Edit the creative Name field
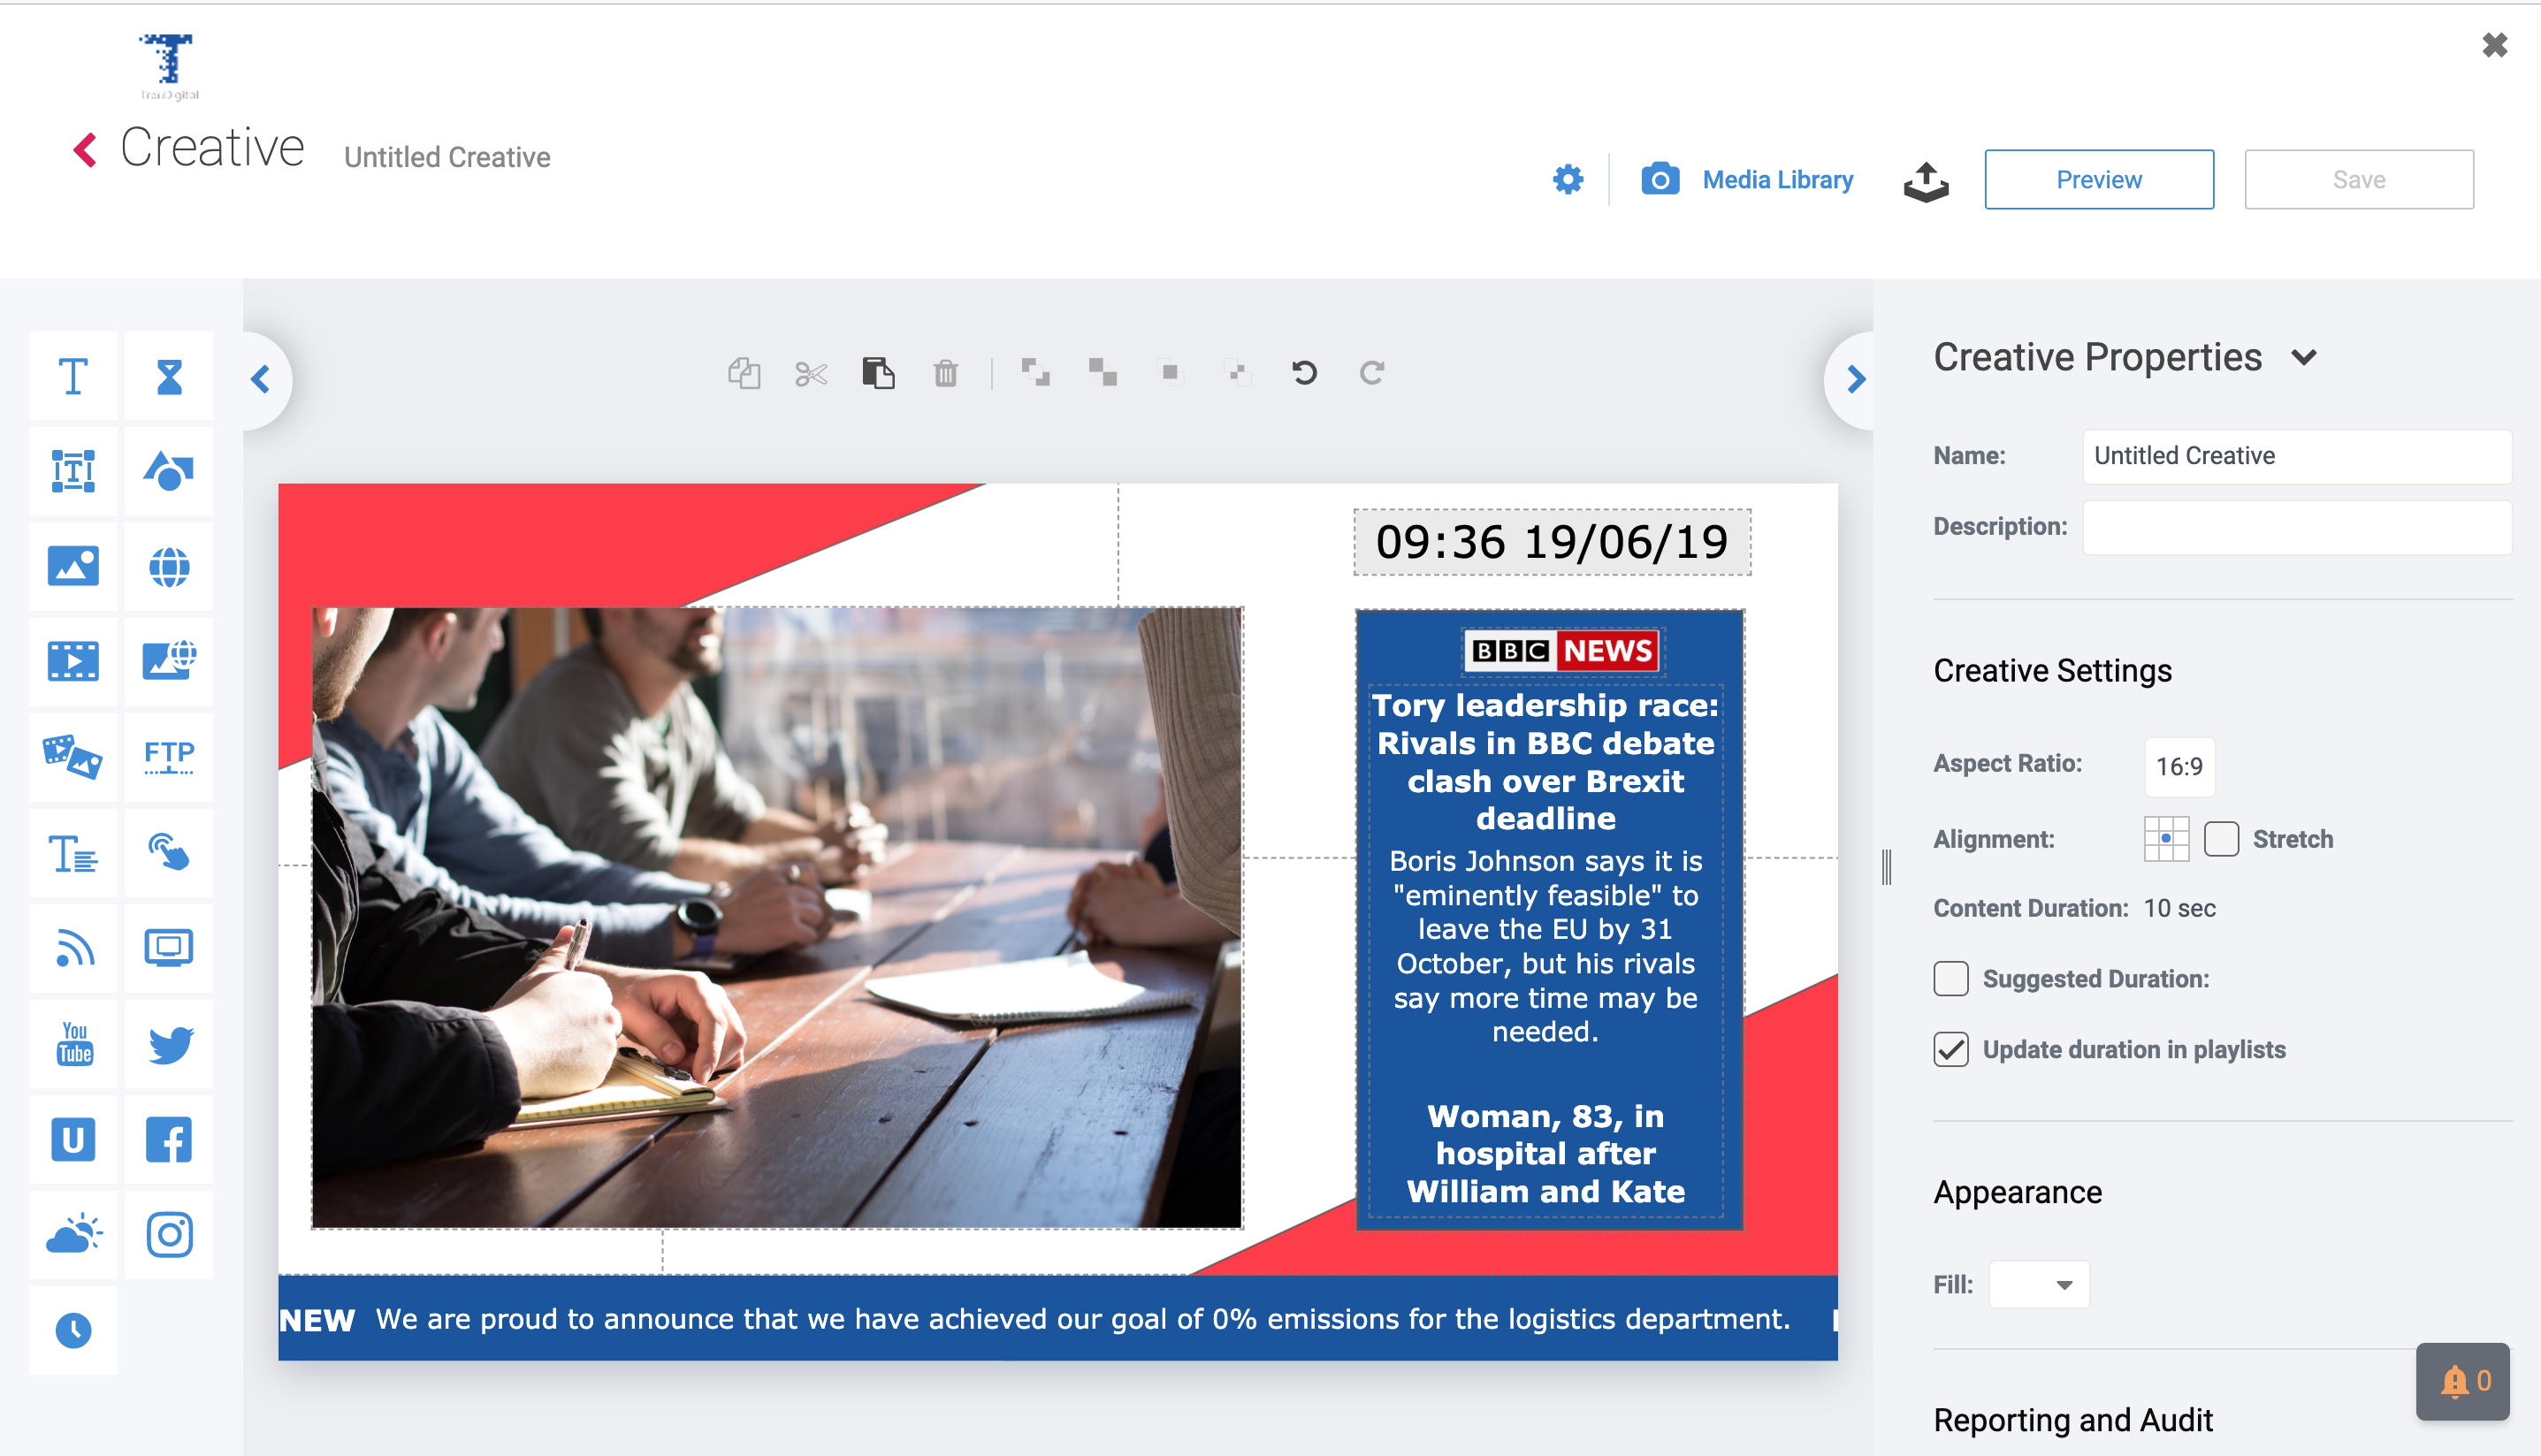This screenshot has height=1456, width=2541. click(x=2296, y=456)
